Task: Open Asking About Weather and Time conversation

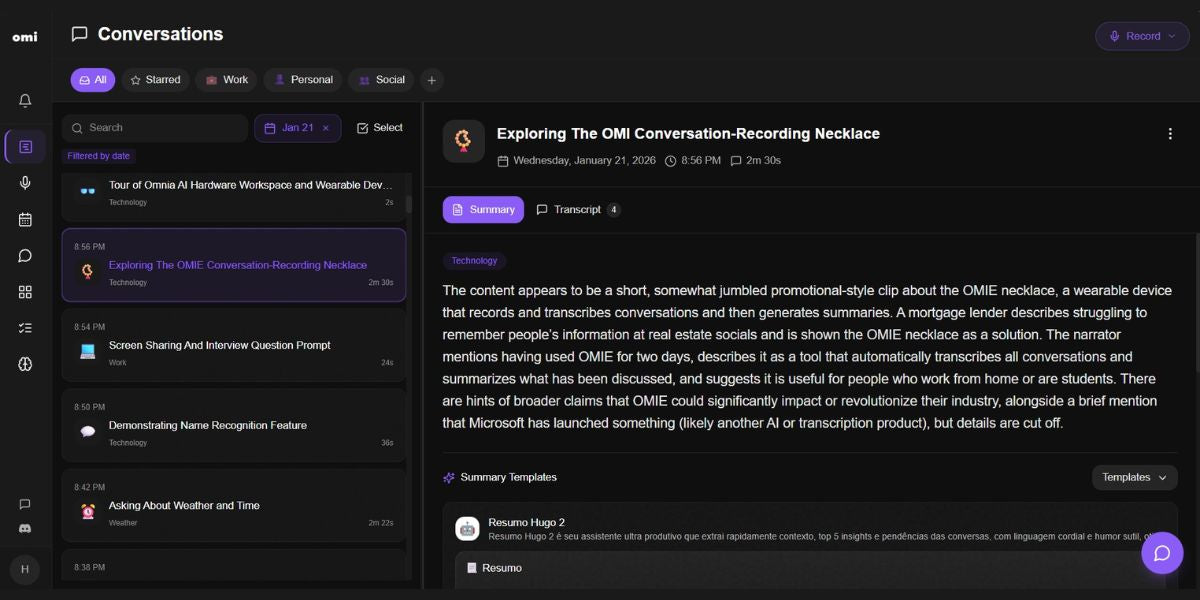Action: coord(234,505)
